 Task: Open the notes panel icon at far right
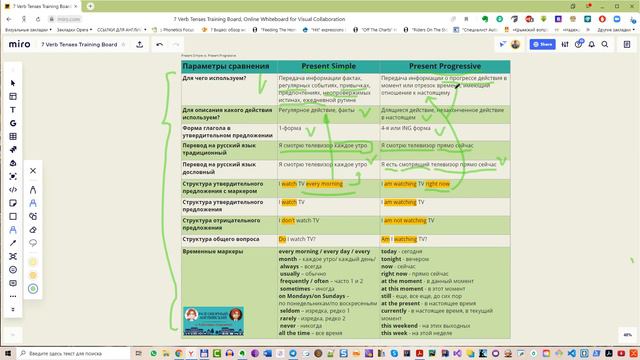click(627, 44)
